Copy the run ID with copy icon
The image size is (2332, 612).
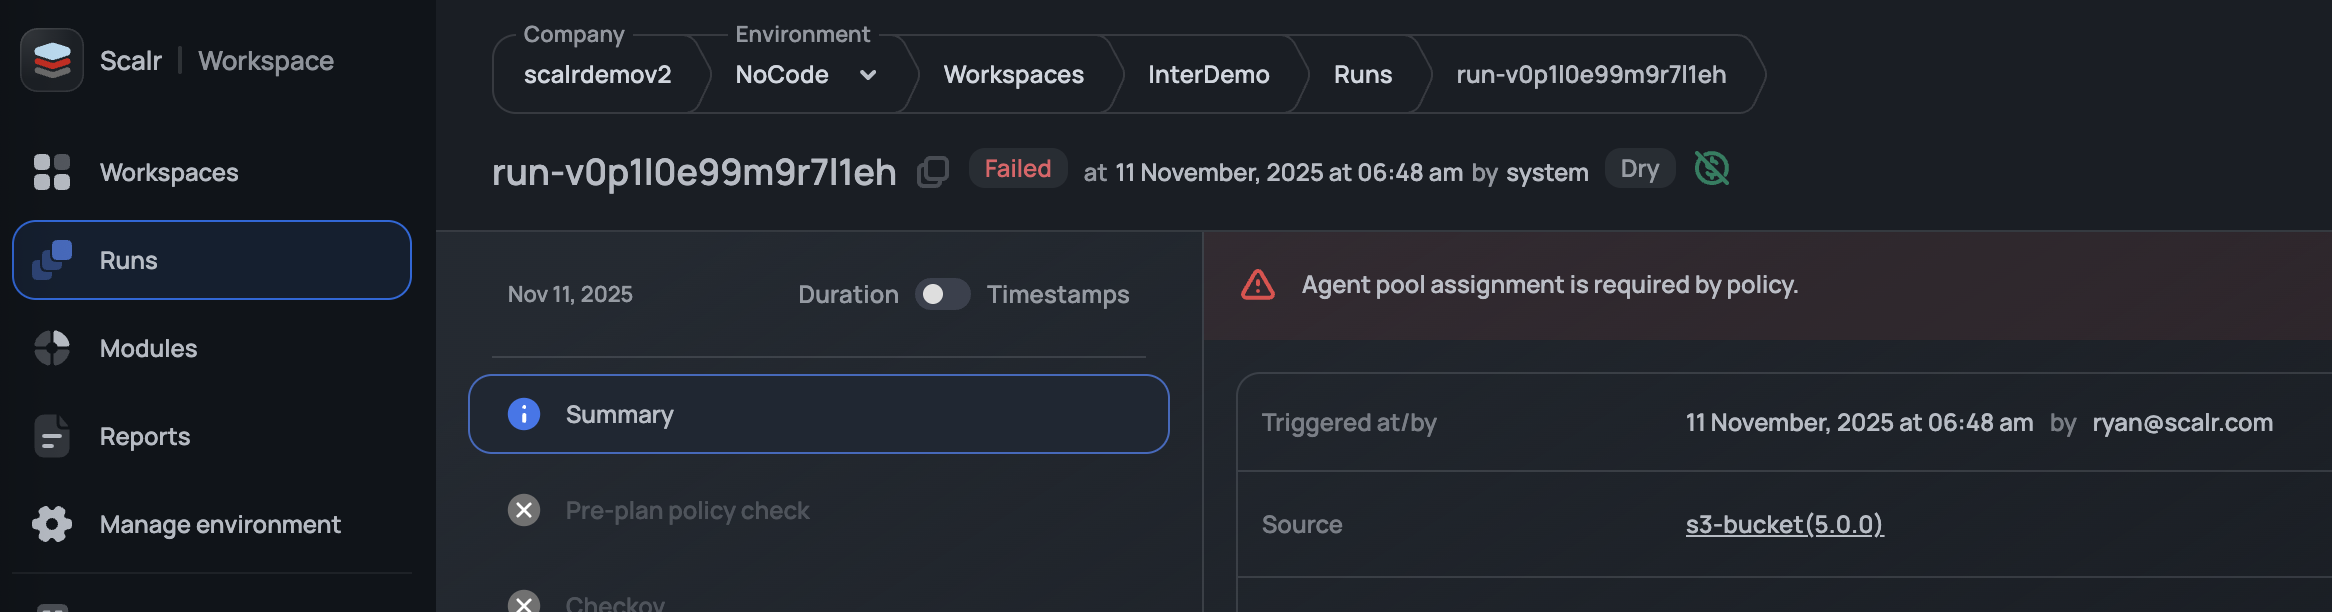click(x=933, y=172)
